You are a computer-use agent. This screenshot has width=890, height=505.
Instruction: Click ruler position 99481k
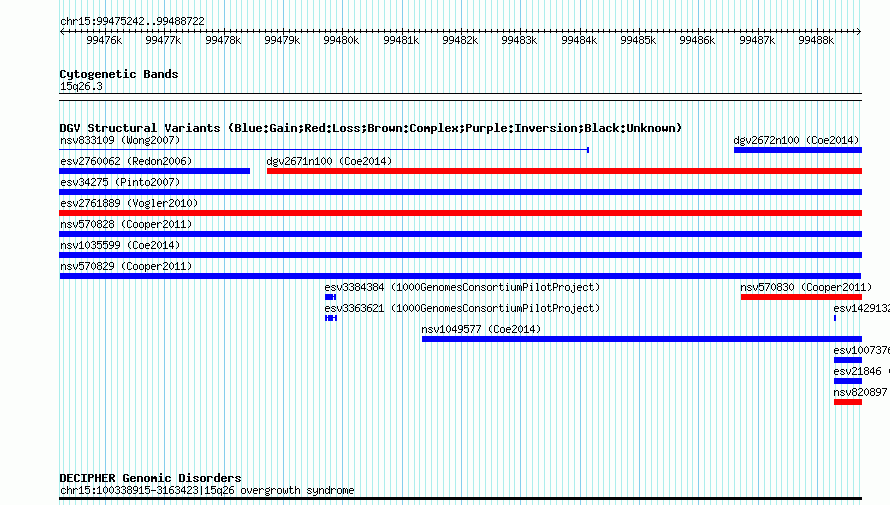(401, 40)
